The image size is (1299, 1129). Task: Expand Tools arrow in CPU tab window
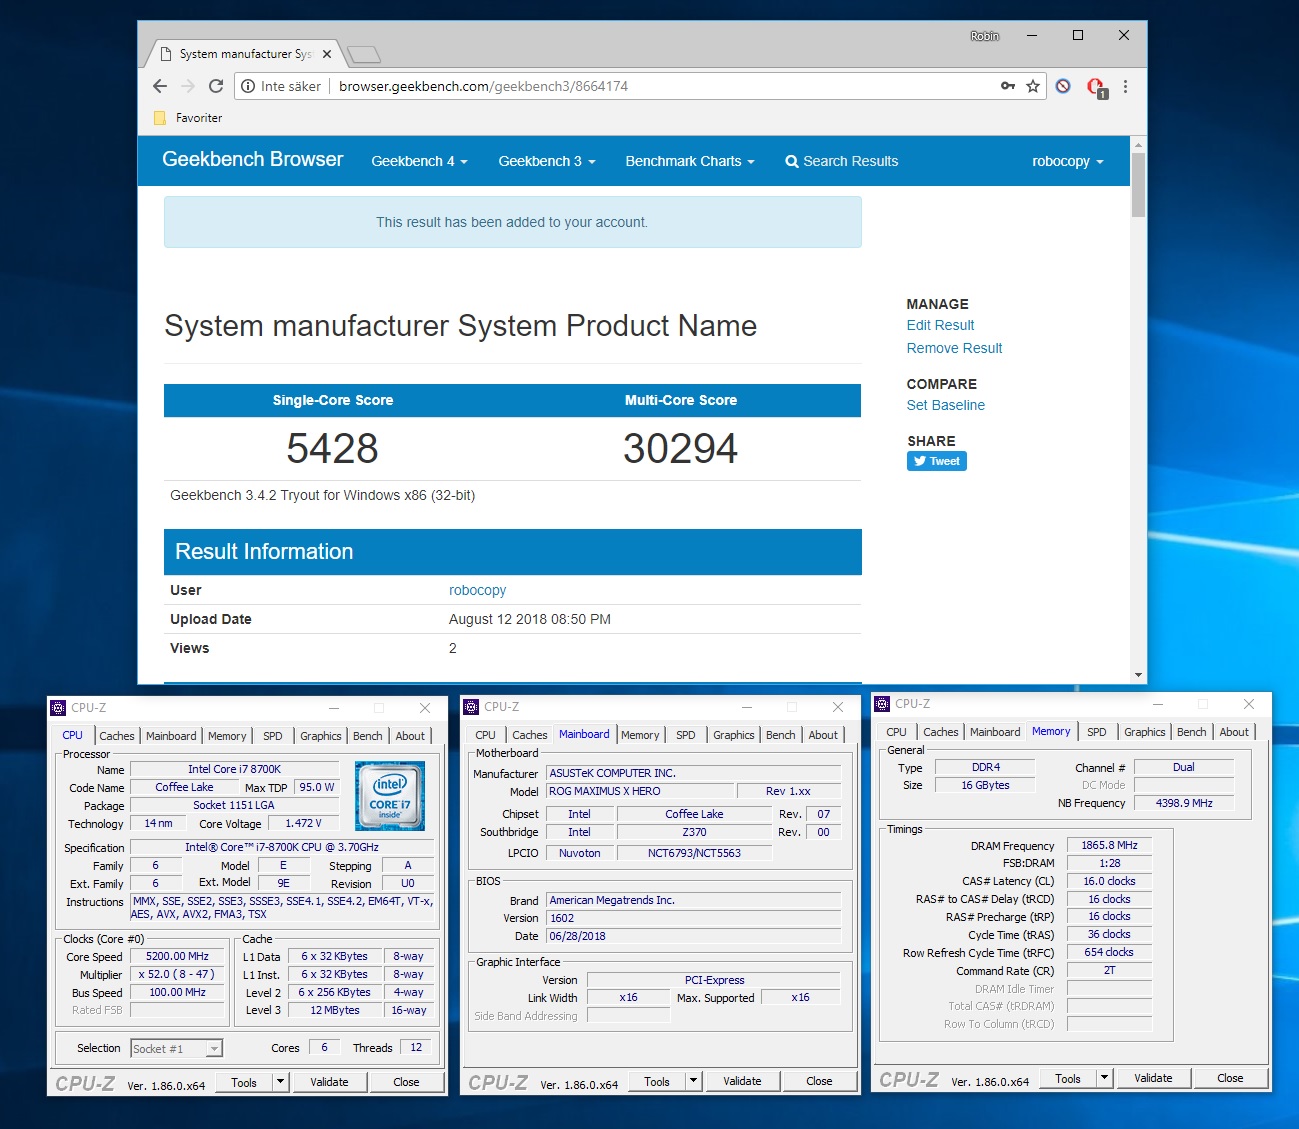[x=280, y=1082]
